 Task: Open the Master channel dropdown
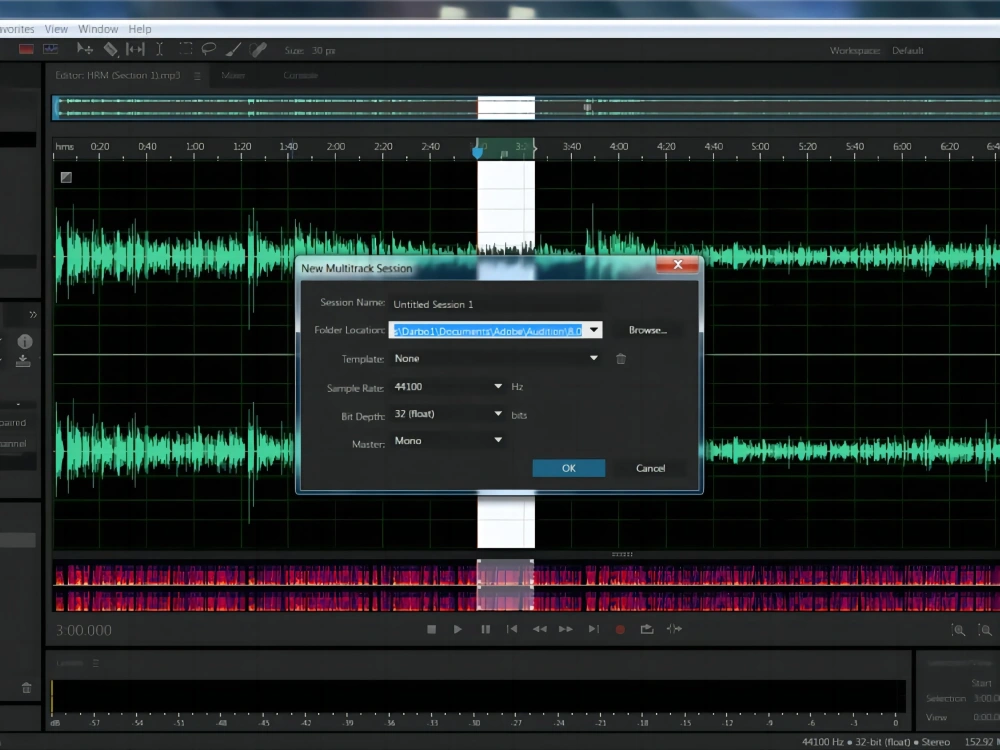pyautogui.click(x=448, y=441)
